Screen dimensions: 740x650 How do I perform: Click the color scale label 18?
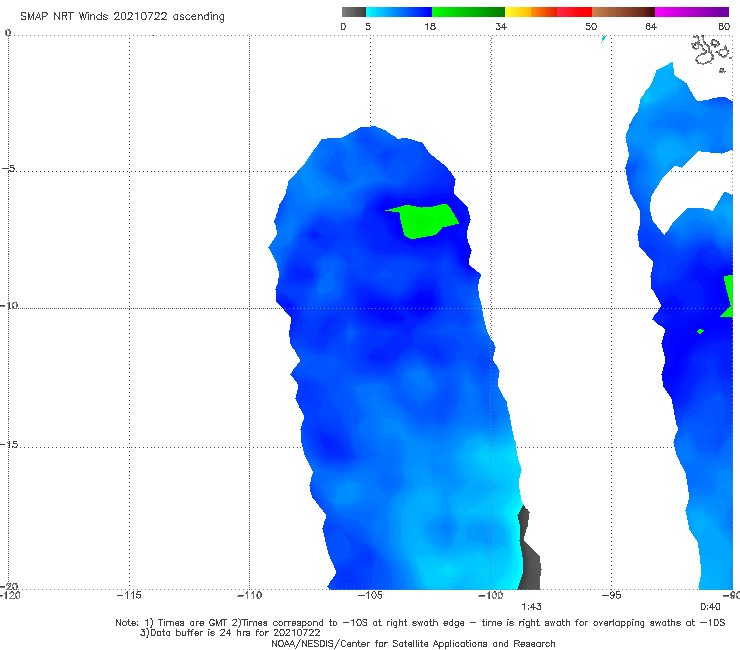tap(430, 26)
